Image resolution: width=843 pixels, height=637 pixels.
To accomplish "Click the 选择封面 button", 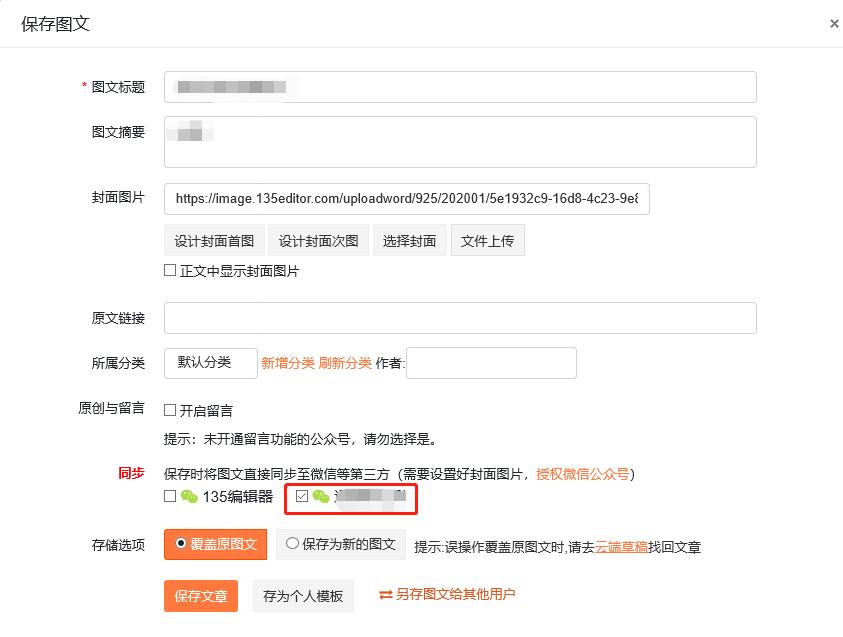I will (409, 240).
